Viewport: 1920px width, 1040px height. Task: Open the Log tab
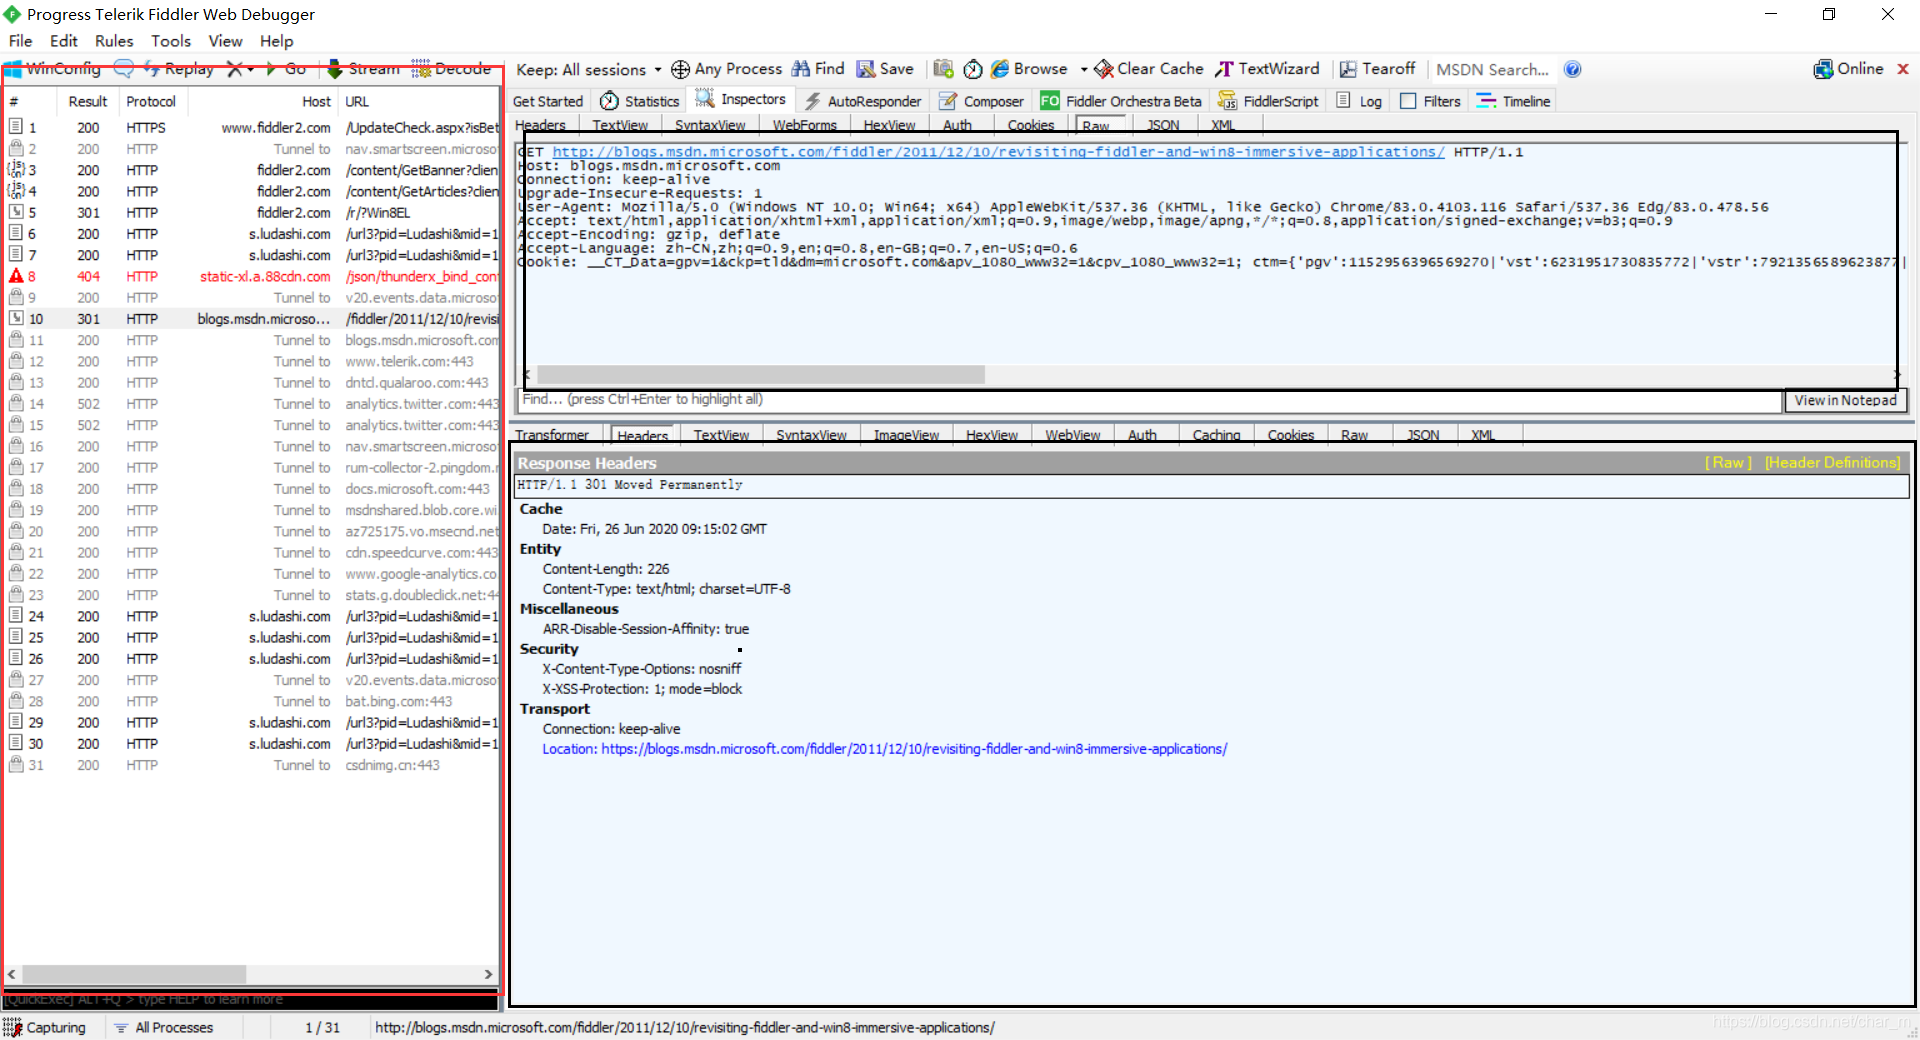click(x=1359, y=101)
